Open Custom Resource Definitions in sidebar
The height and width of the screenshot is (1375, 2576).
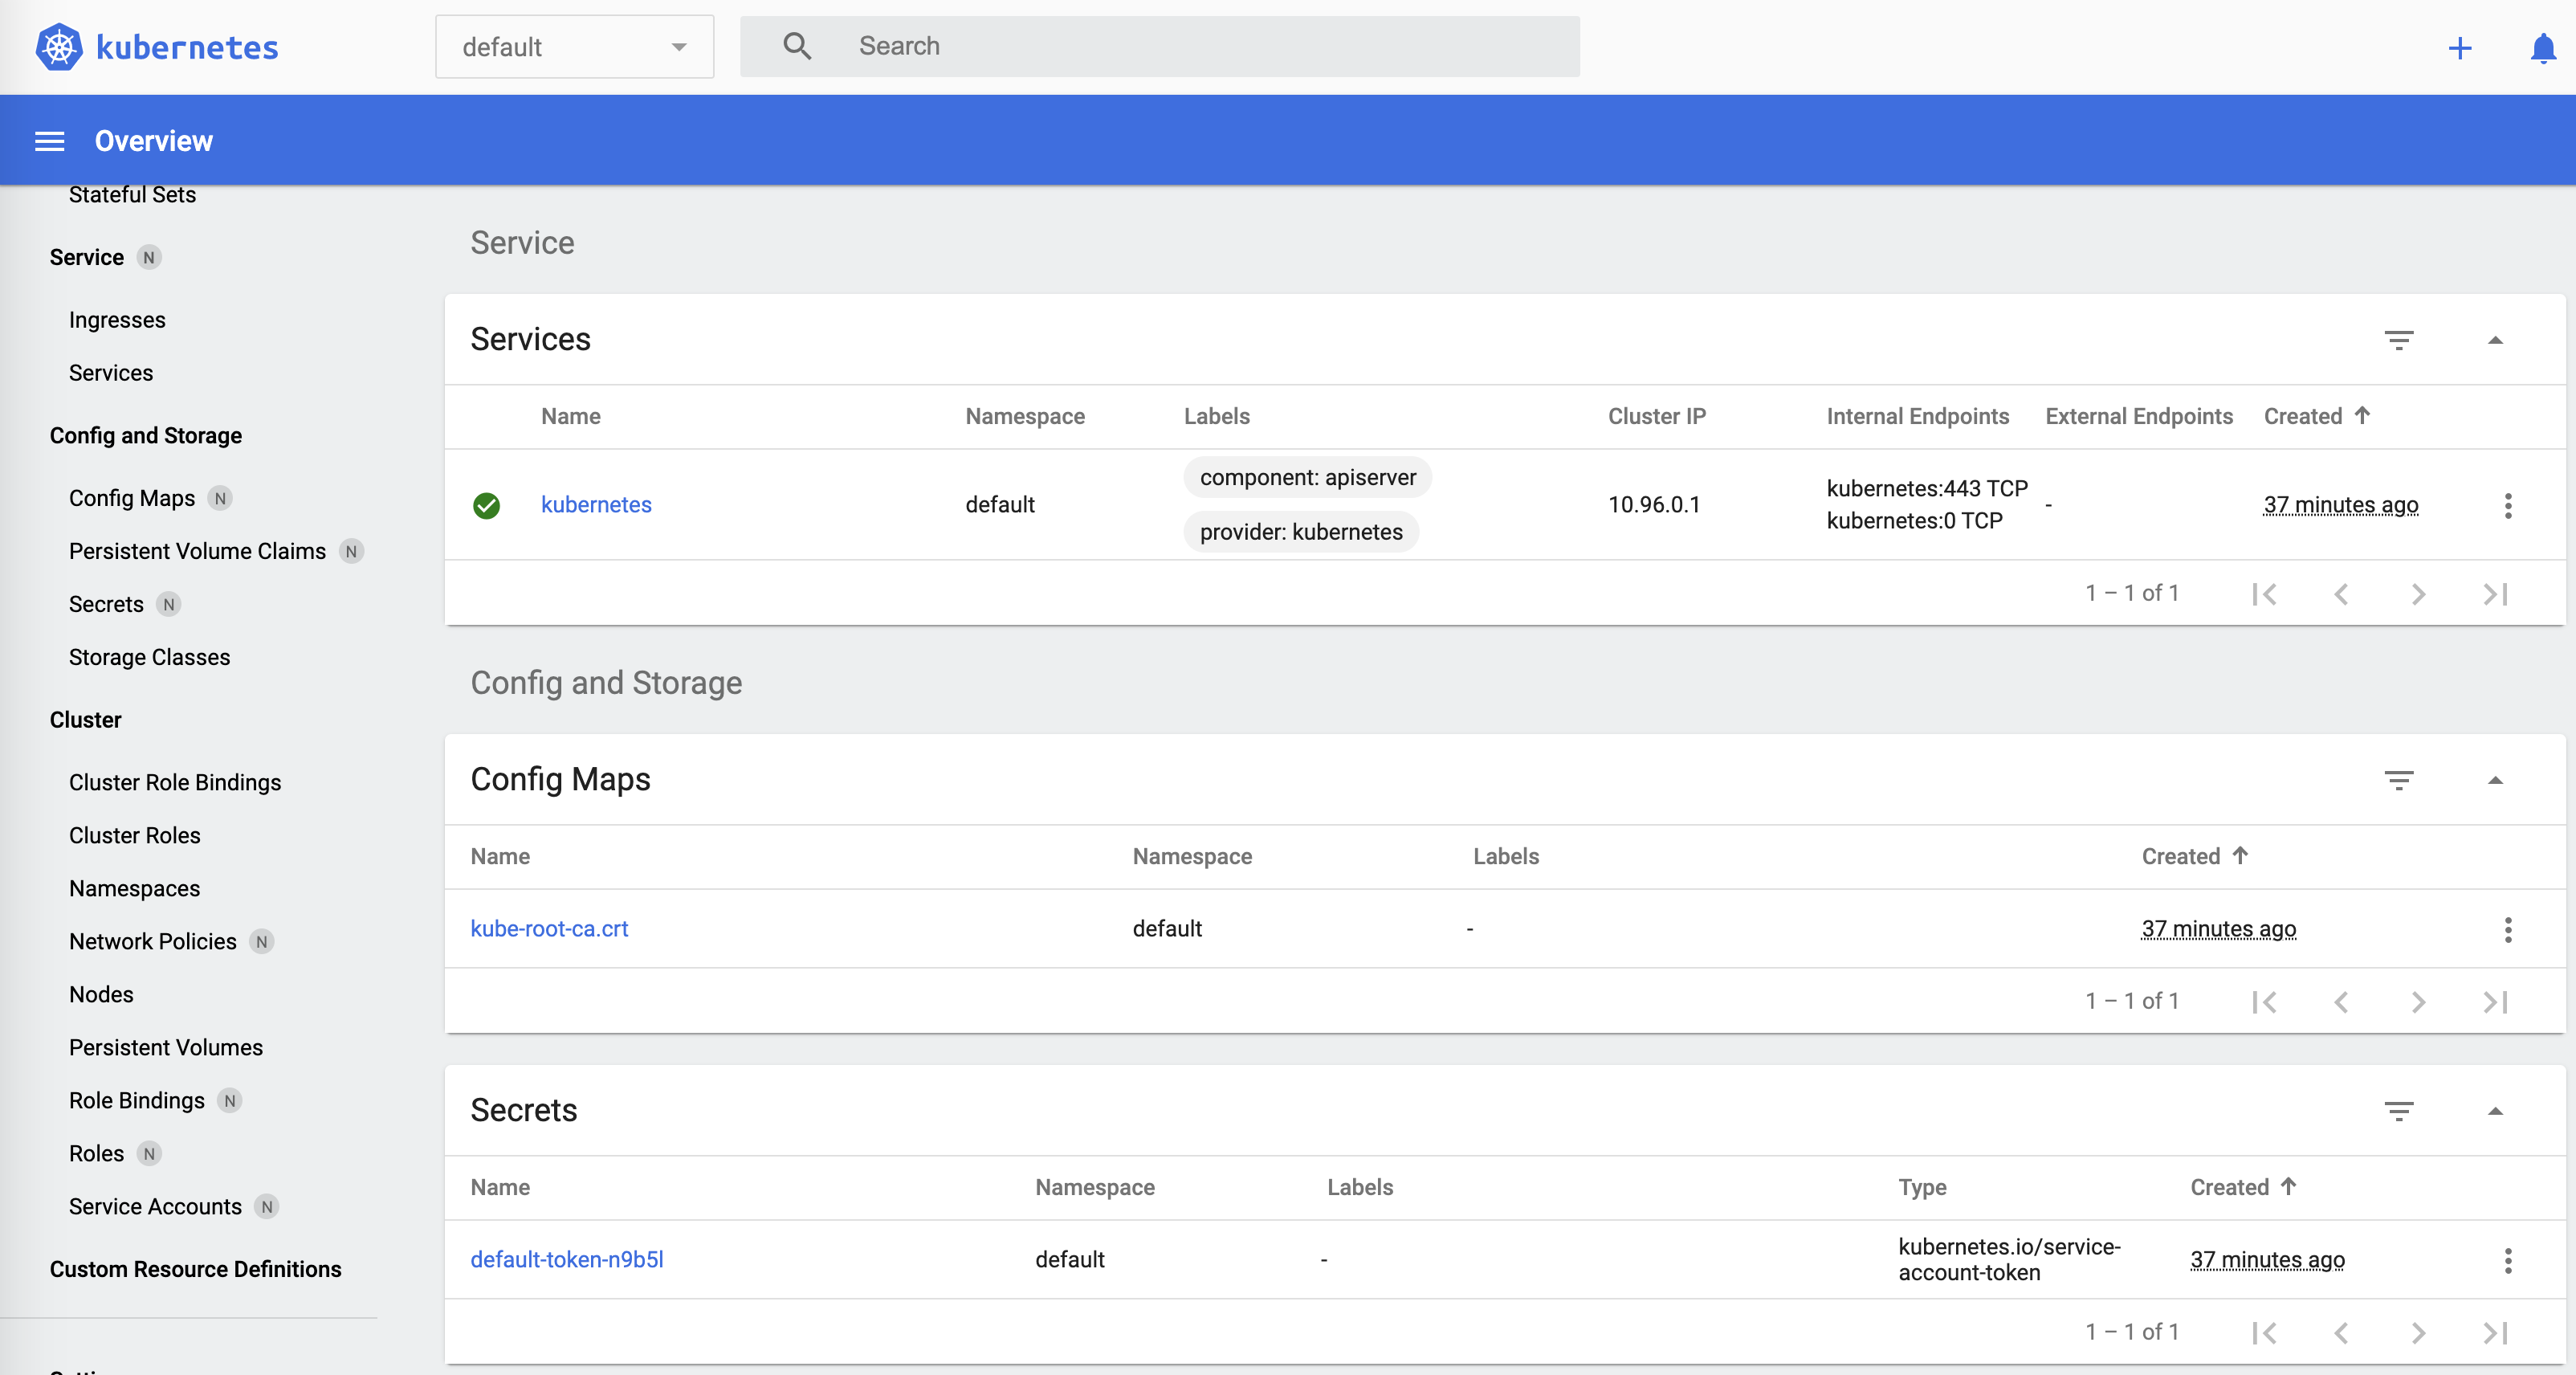click(x=195, y=1269)
